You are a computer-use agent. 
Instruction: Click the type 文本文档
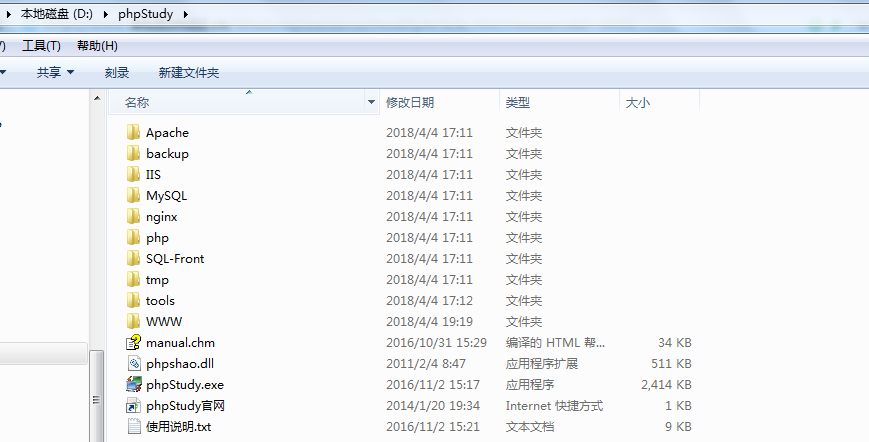(530, 427)
